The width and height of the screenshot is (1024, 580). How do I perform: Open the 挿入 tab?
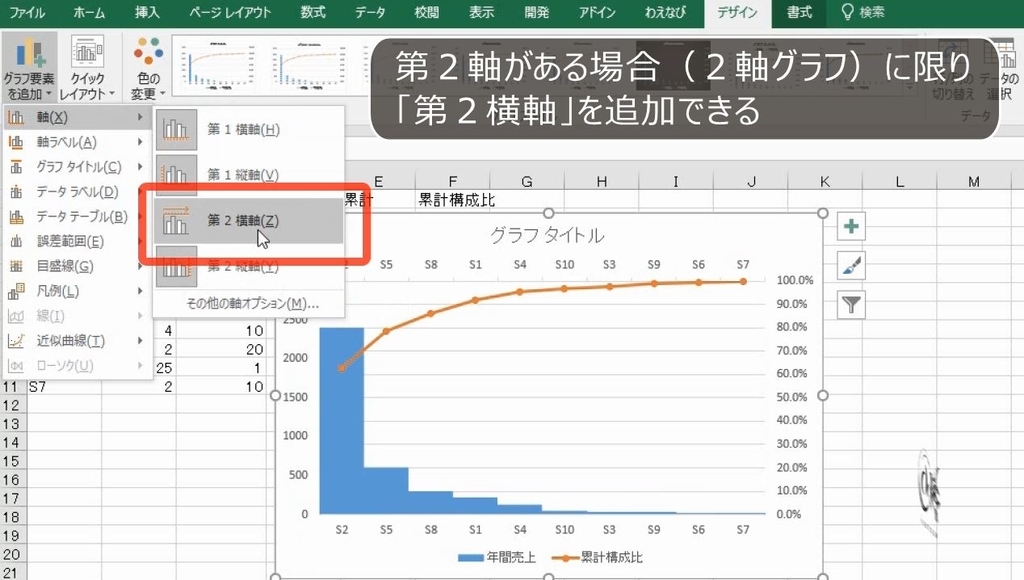click(x=147, y=12)
